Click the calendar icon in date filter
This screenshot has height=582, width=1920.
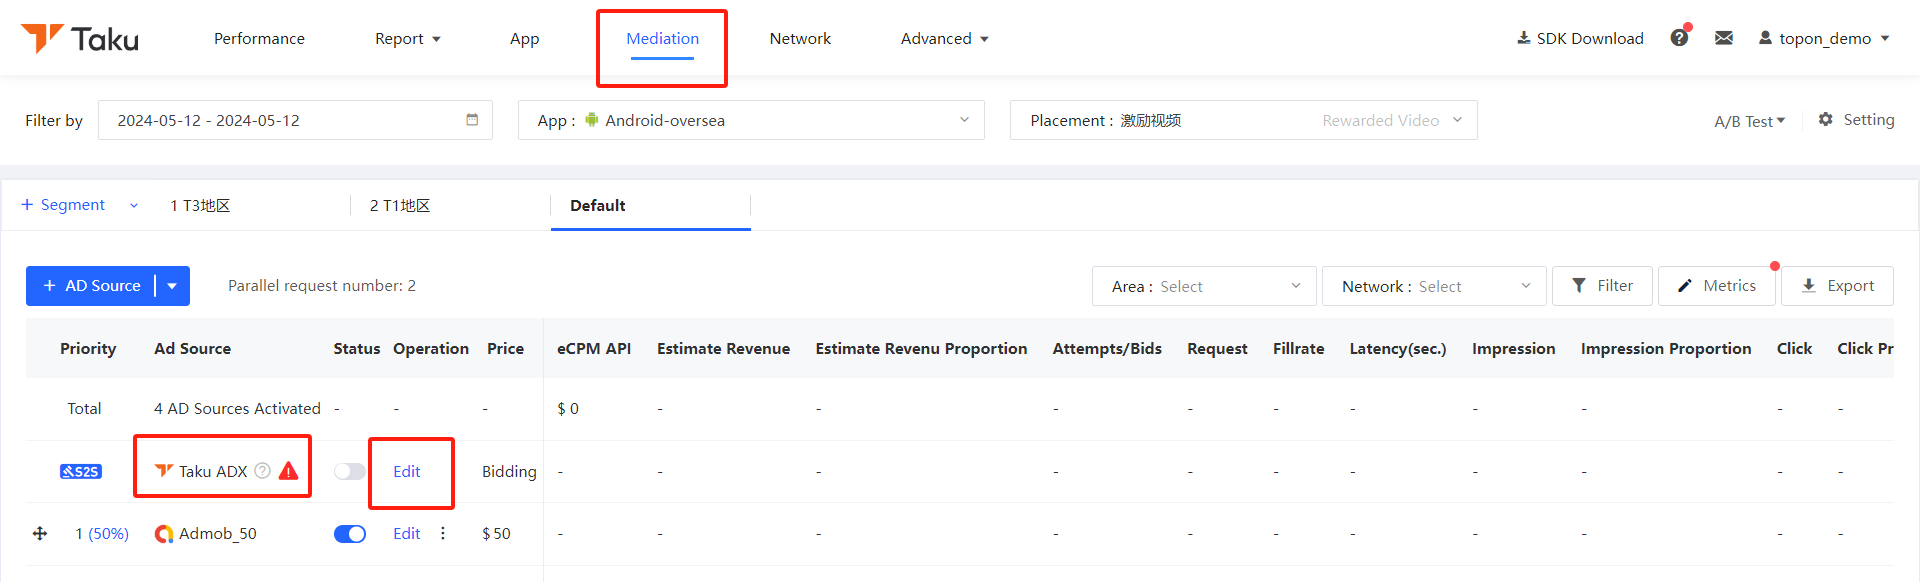pos(472,120)
